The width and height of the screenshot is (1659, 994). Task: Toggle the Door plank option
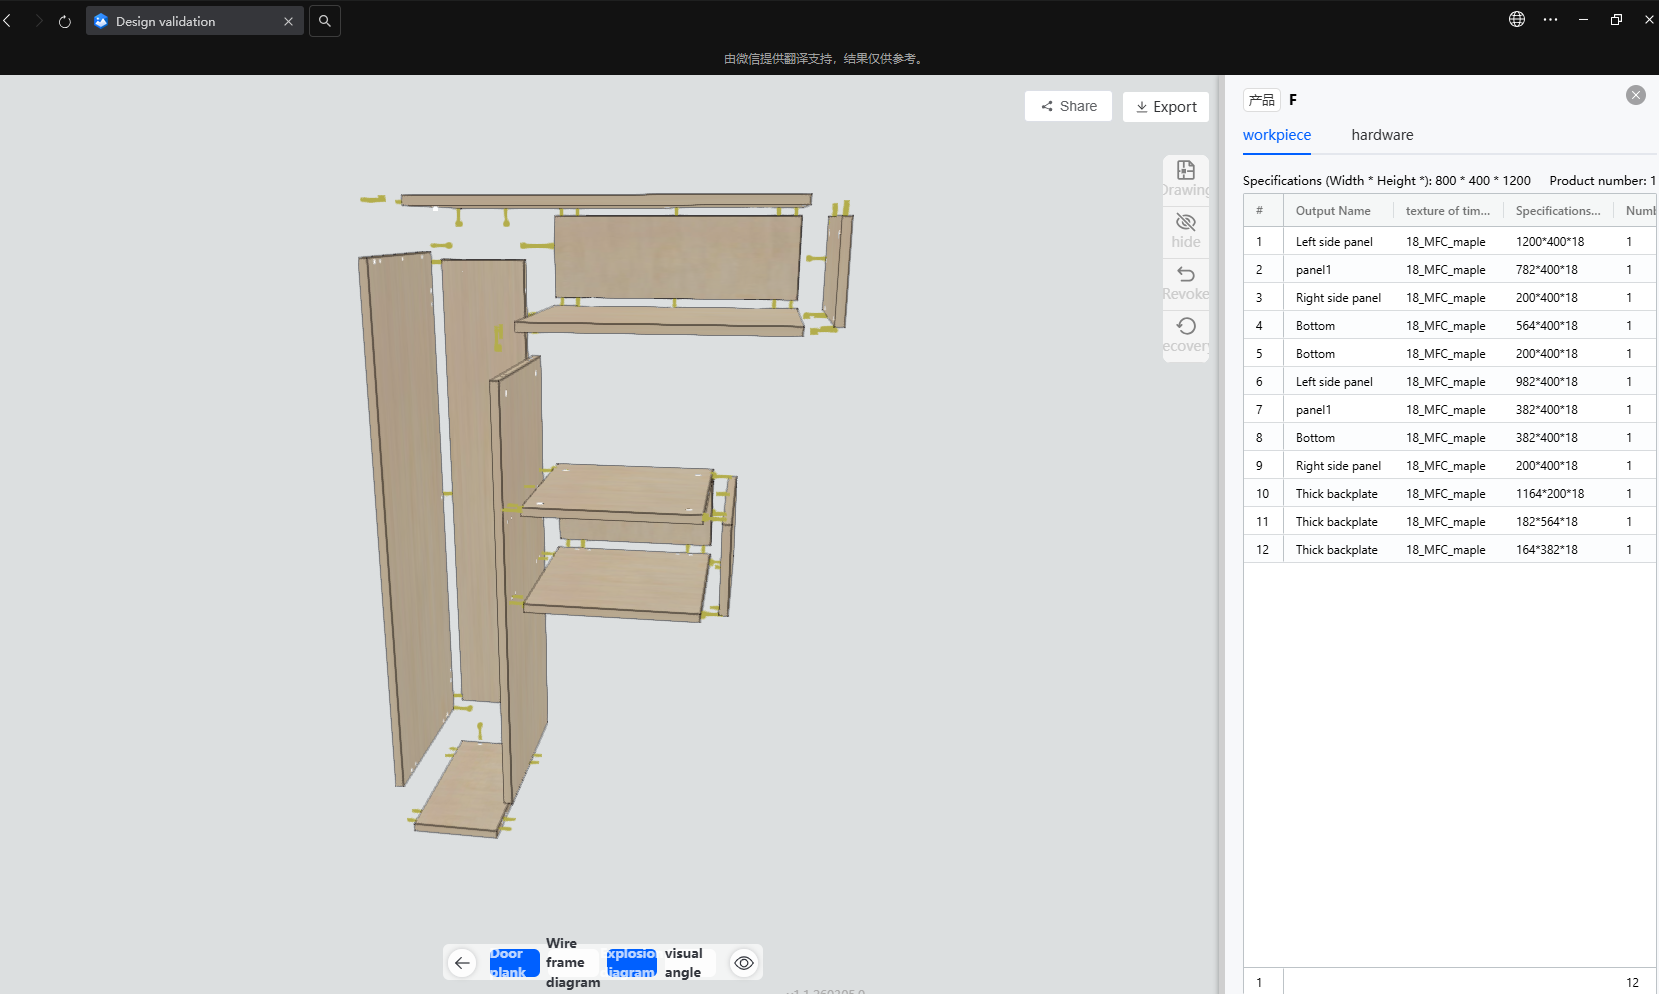515,963
